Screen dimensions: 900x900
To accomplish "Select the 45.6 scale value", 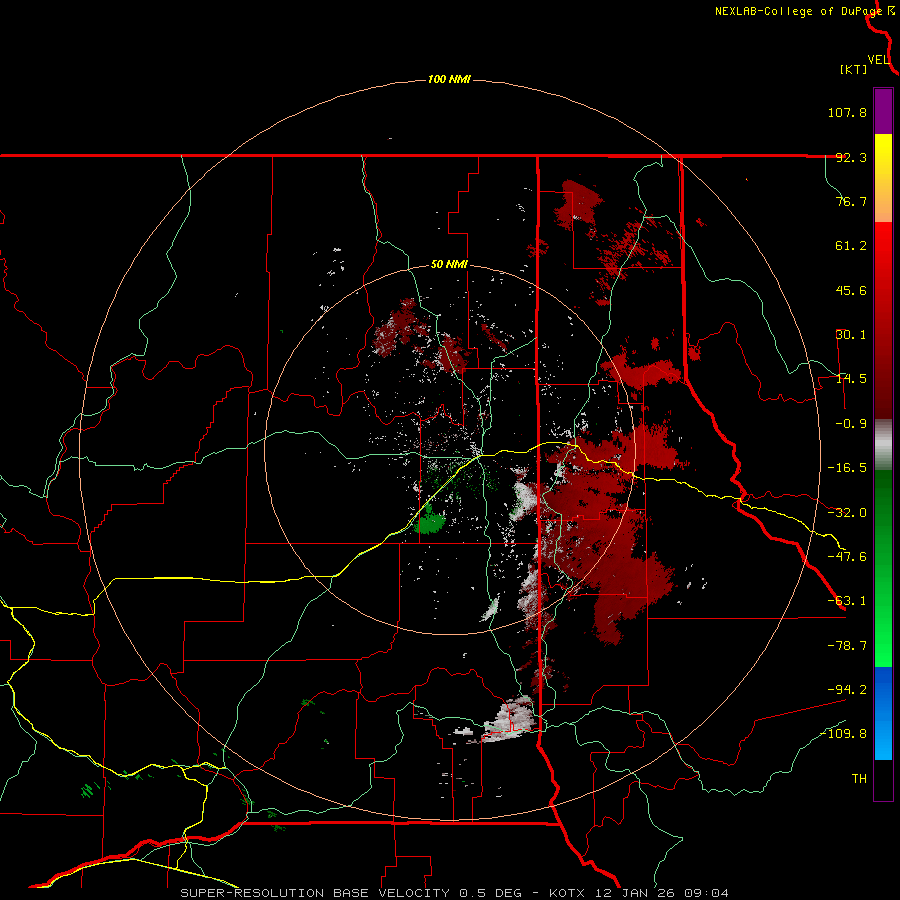I will [x=851, y=290].
